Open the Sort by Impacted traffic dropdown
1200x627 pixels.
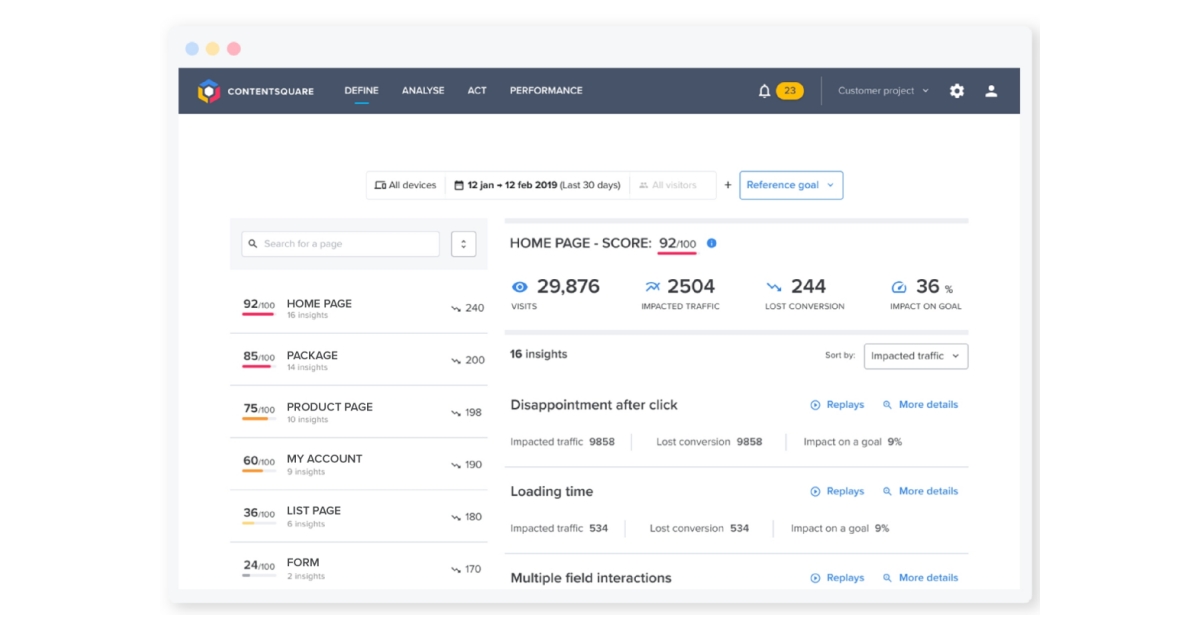pos(915,356)
